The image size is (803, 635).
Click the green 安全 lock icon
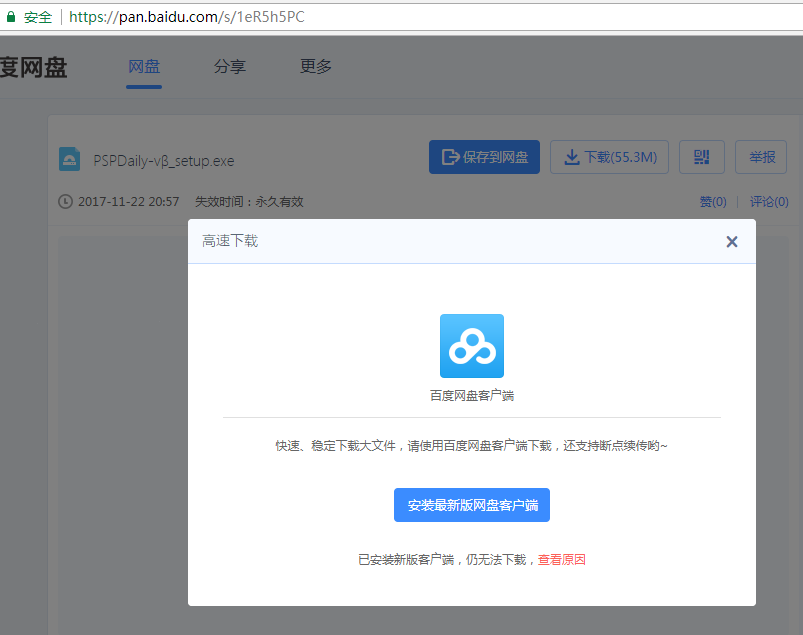[11, 16]
